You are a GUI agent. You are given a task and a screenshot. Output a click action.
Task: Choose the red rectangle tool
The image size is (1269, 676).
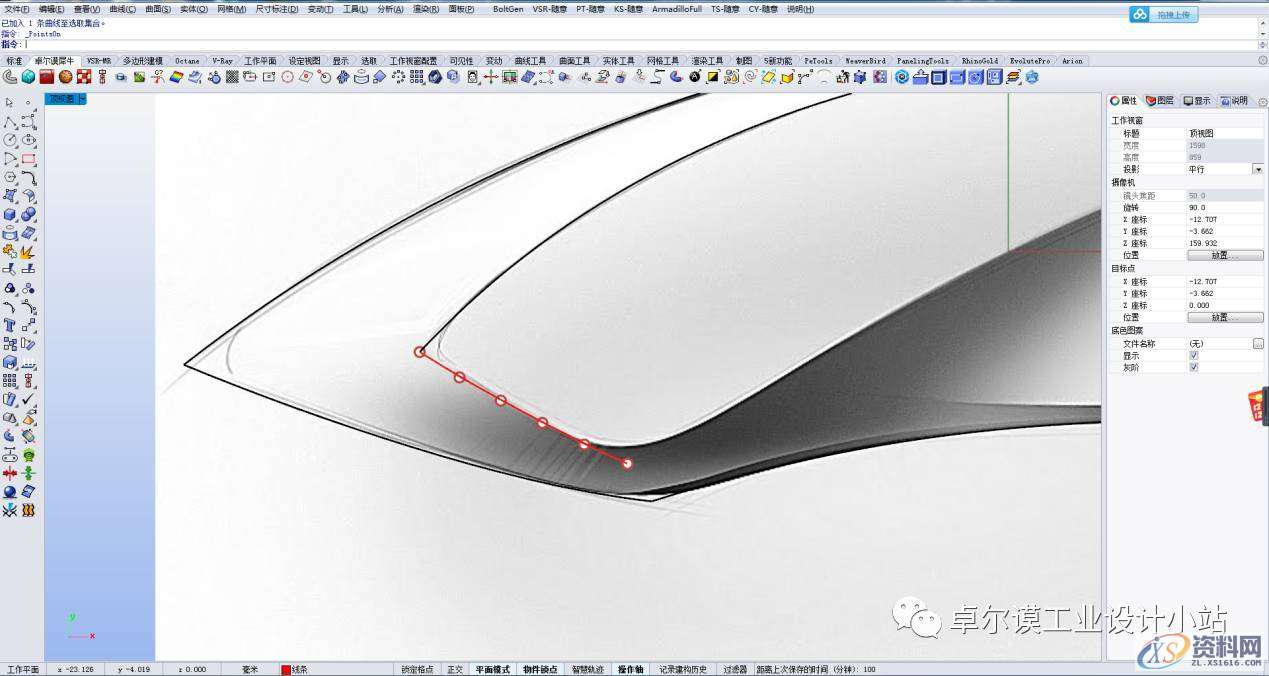click(x=28, y=159)
